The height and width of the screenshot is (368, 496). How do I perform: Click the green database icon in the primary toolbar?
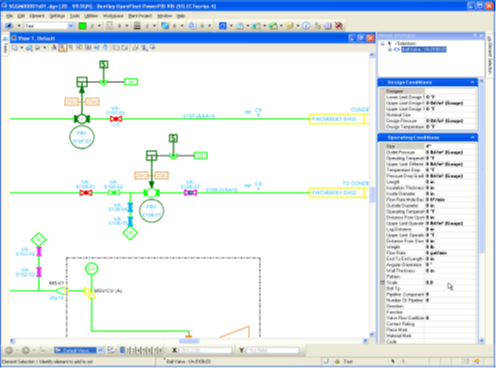coord(273,26)
